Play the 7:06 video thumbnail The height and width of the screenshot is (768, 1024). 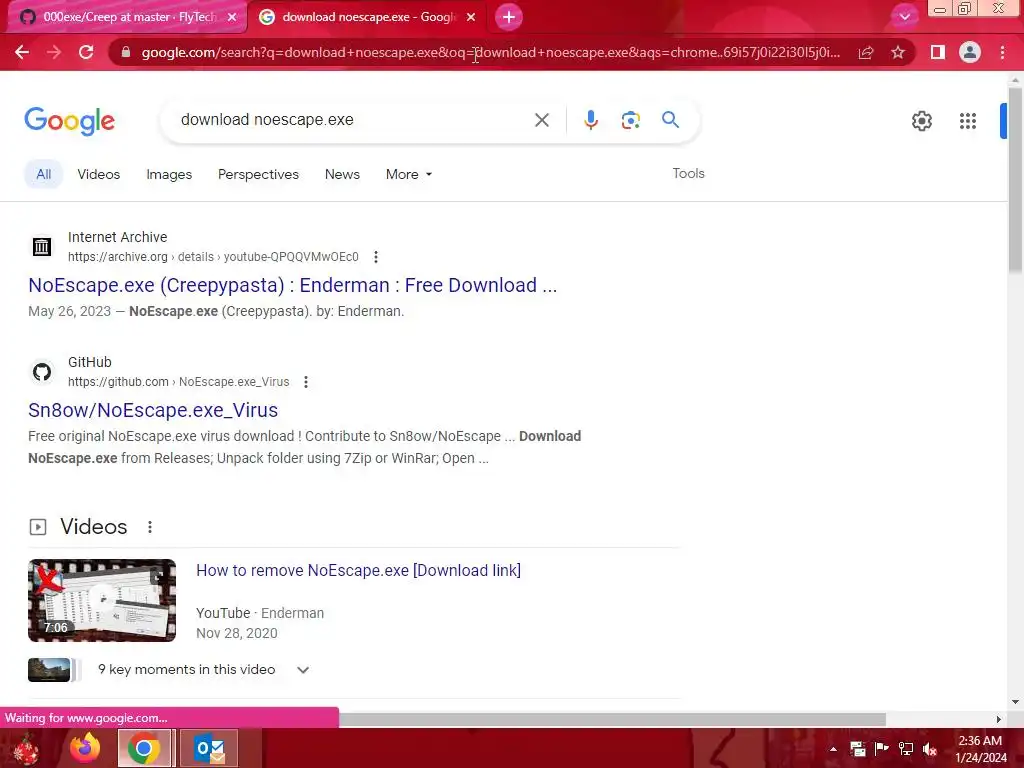point(102,600)
